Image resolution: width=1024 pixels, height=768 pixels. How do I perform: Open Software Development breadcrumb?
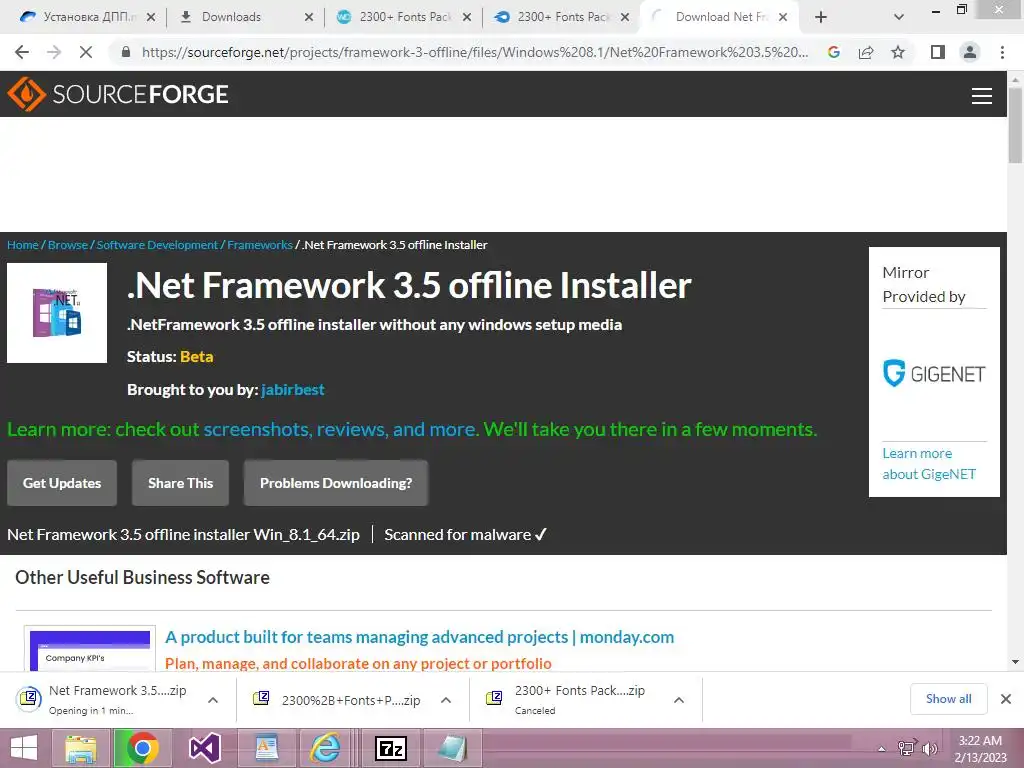(157, 245)
